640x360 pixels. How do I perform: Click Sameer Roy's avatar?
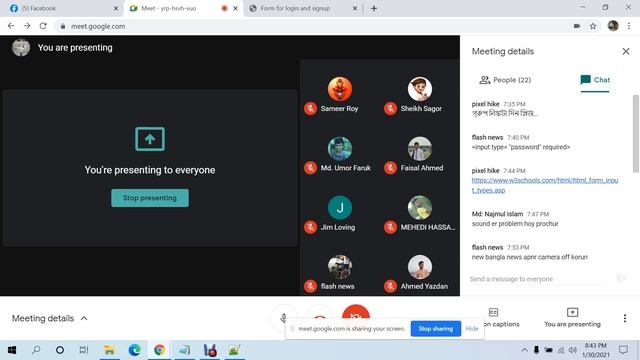[340, 89]
